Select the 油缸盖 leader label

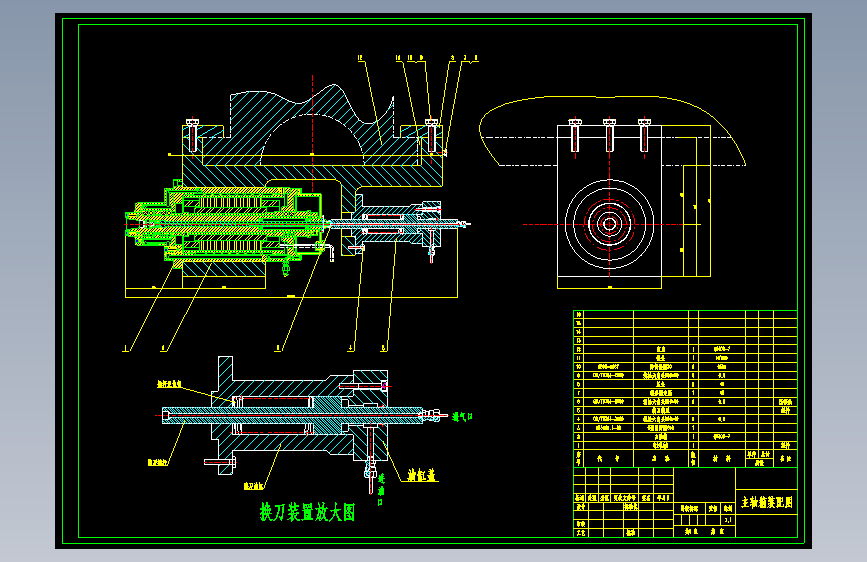pyautogui.click(x=421, y=475)
